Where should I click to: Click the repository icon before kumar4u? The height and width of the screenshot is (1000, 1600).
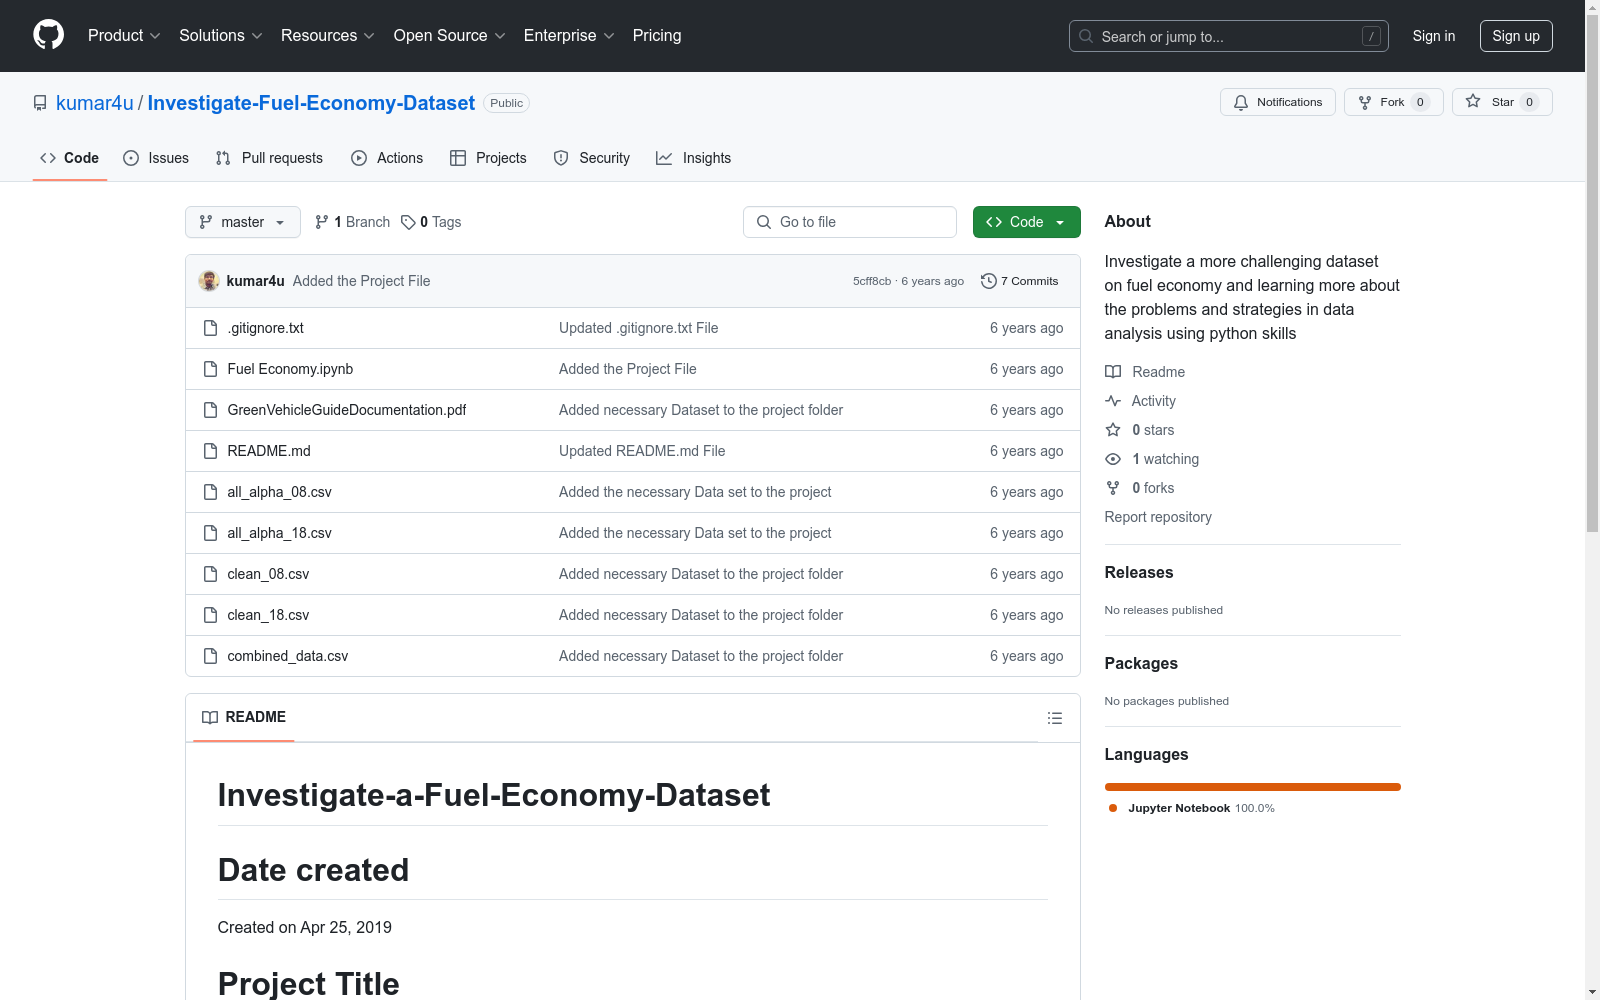40,103
